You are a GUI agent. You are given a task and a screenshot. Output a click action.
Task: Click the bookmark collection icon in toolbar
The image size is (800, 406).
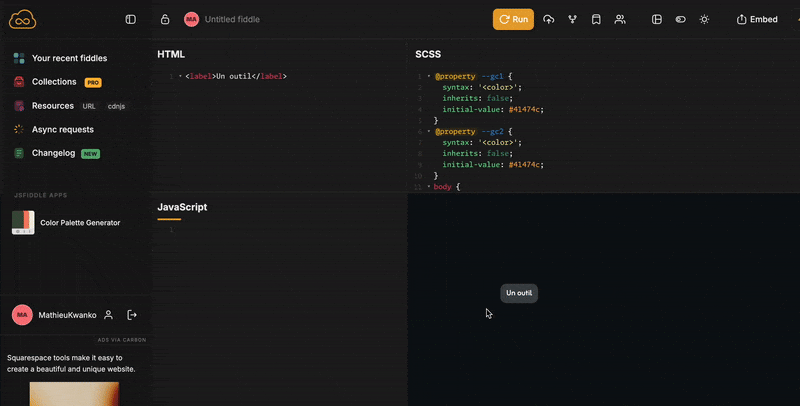pos(596,19)
